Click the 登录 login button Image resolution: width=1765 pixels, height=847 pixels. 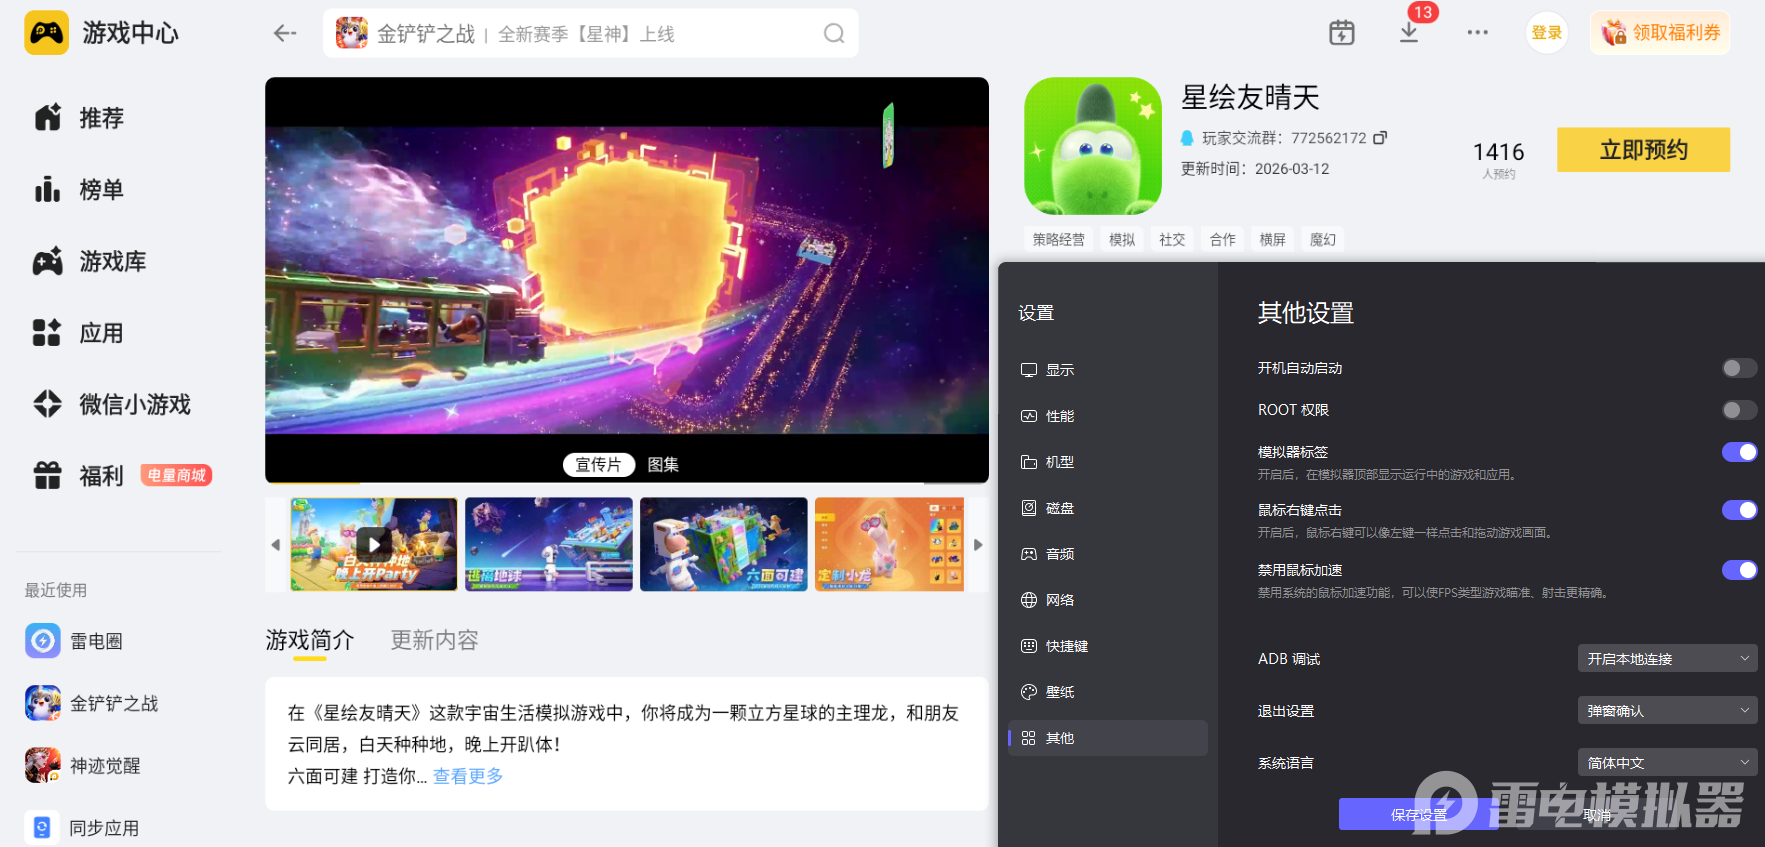(1547, 33)
